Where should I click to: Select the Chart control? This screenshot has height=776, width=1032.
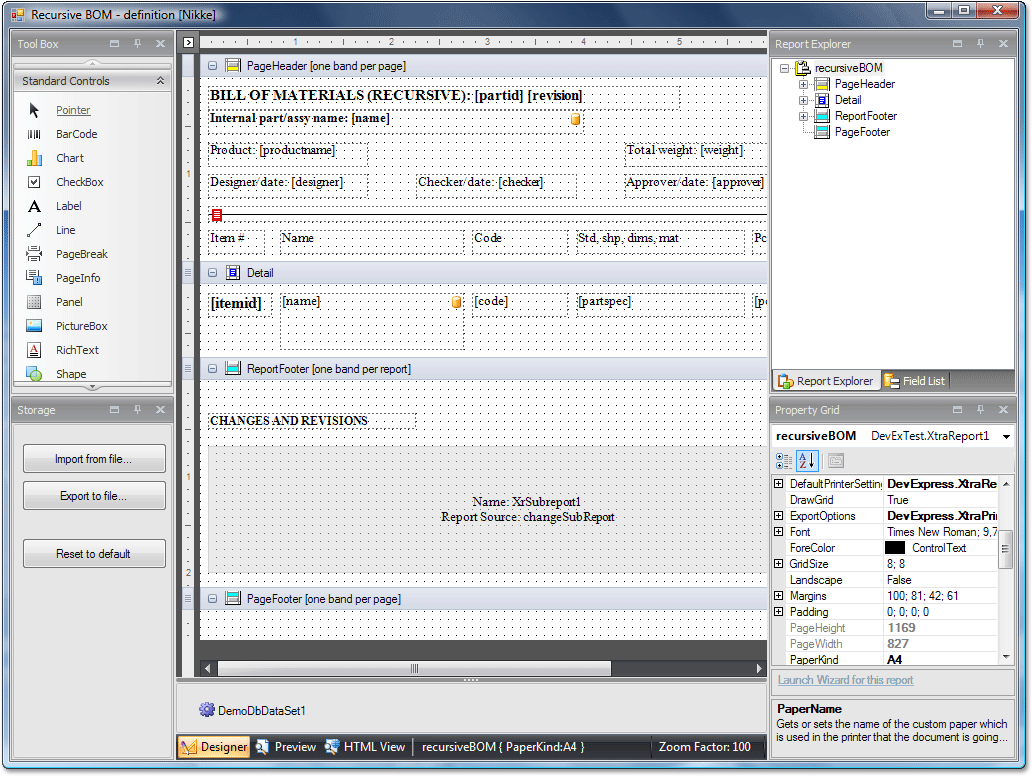tap(69, 158)
